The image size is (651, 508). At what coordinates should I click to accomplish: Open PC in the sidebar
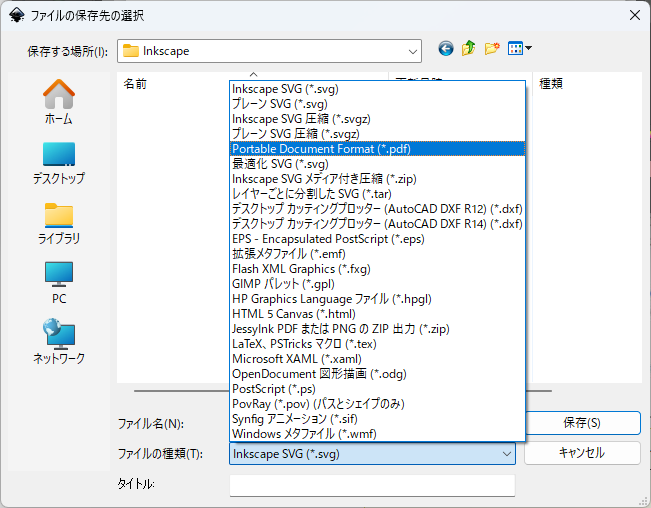(59, 283)
